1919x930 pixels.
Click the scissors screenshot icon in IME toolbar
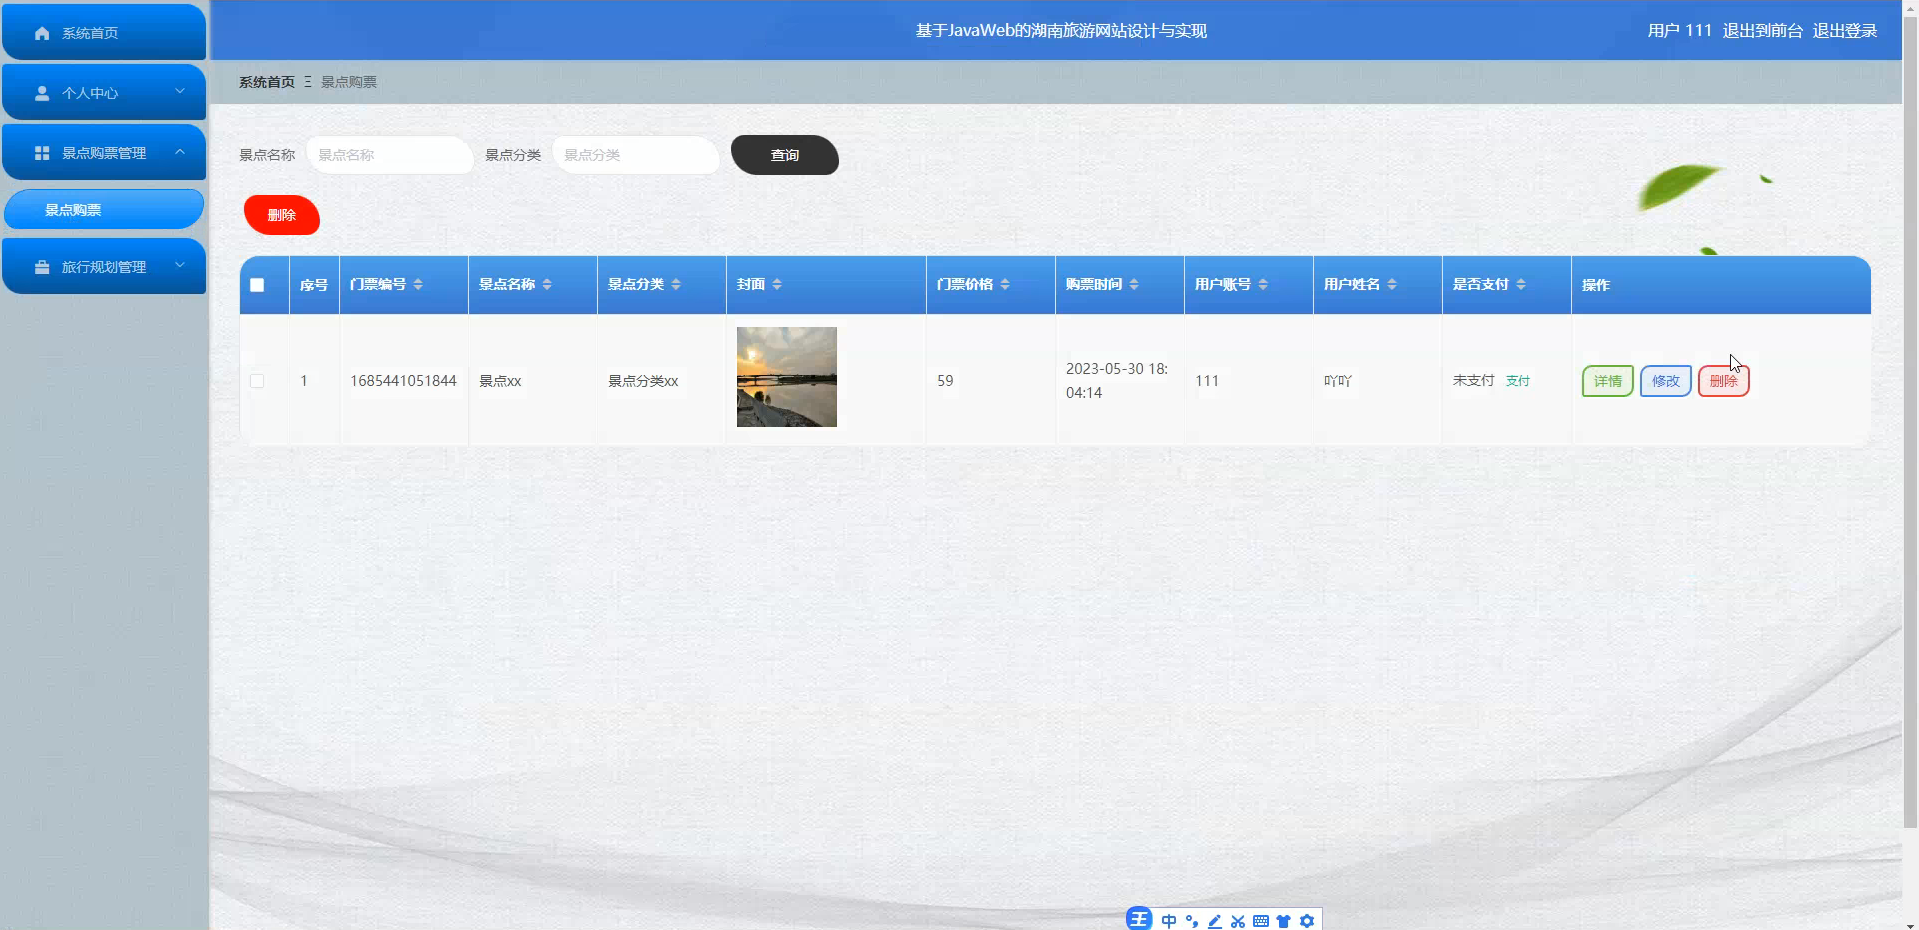[1238, 921]
